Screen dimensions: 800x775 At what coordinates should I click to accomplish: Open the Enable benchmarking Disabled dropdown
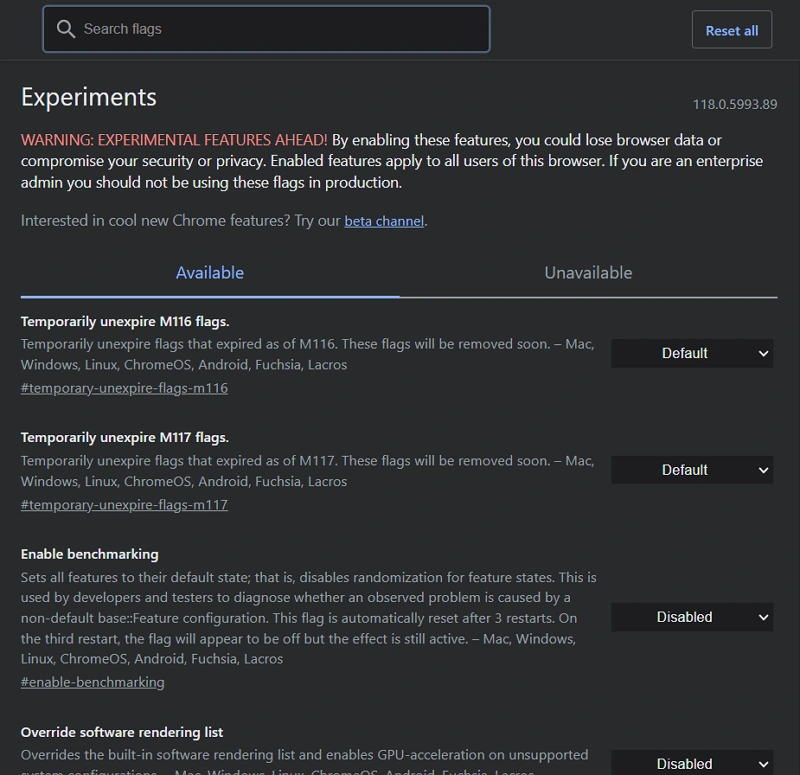click(x=692, y=617)
